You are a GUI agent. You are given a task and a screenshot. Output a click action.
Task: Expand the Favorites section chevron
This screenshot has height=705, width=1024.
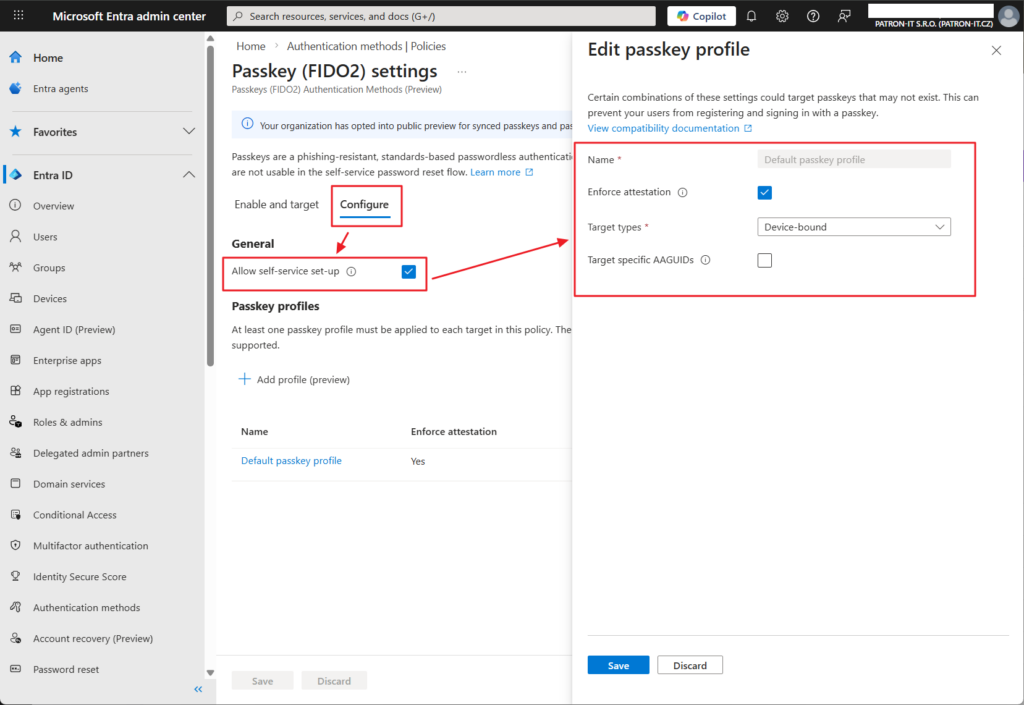[189, 132]
